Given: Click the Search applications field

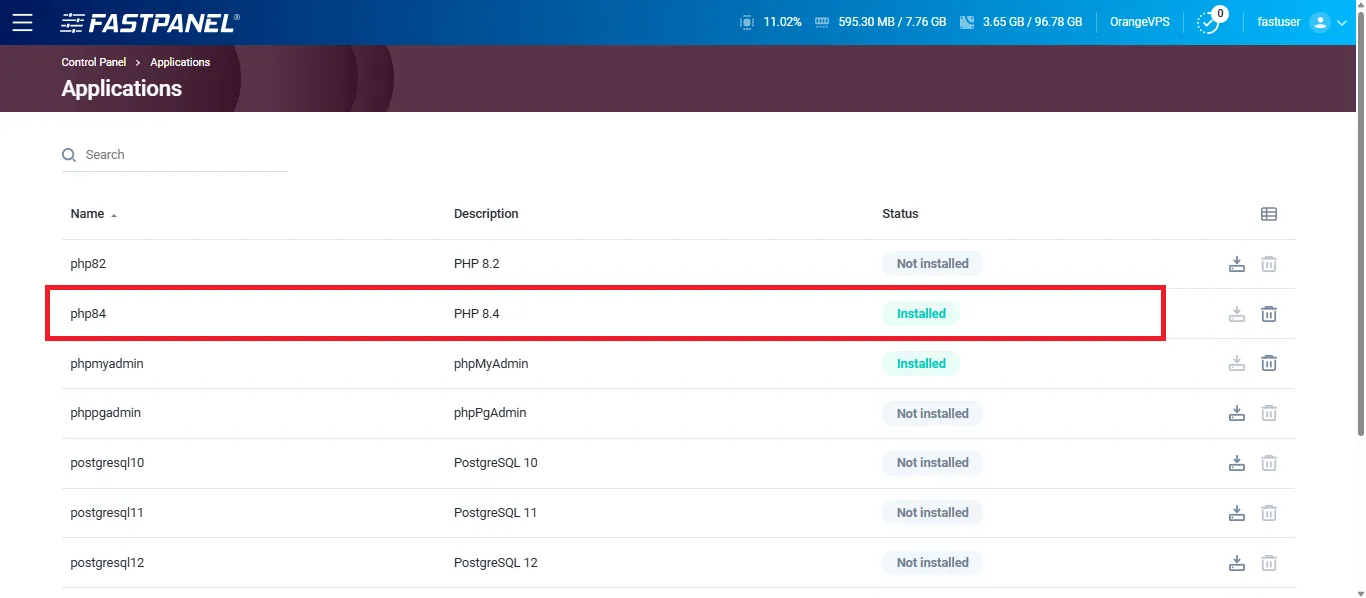Looking at the screenshot, I should tap(180, 155).
